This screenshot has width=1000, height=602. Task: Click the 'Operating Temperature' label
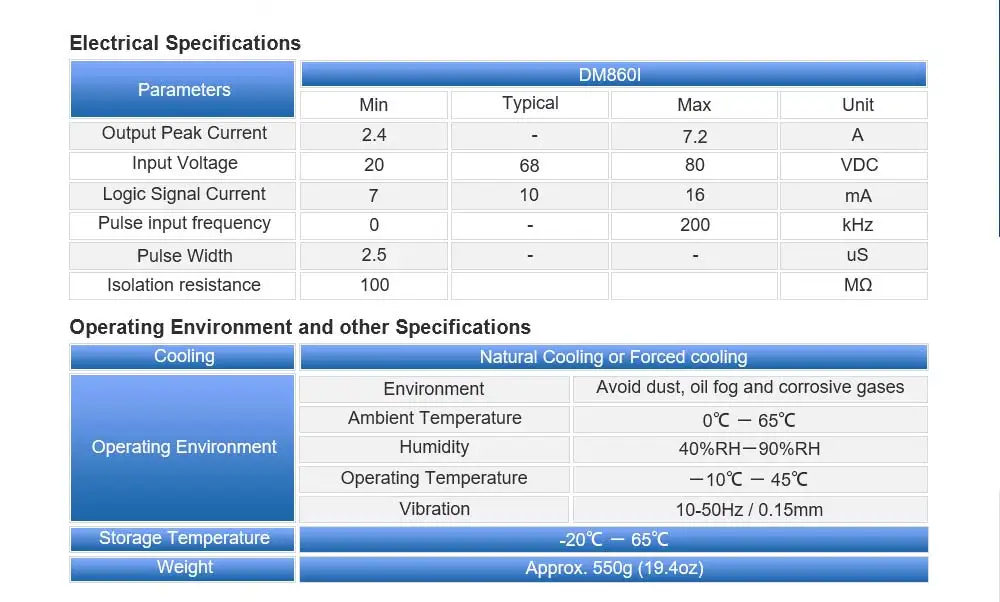click(434, 478)
